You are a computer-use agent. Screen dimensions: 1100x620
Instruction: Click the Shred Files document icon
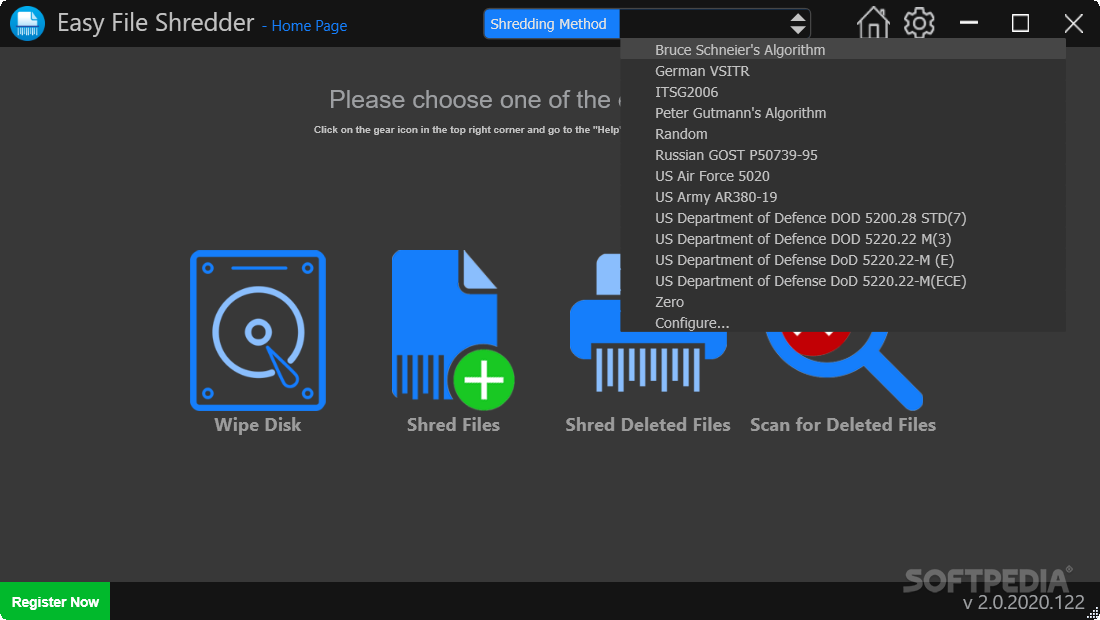(x=452, y=330)
